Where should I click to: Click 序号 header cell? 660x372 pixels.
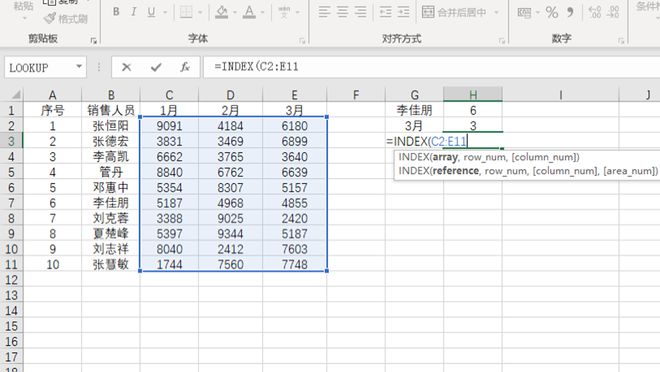point(52,110)
